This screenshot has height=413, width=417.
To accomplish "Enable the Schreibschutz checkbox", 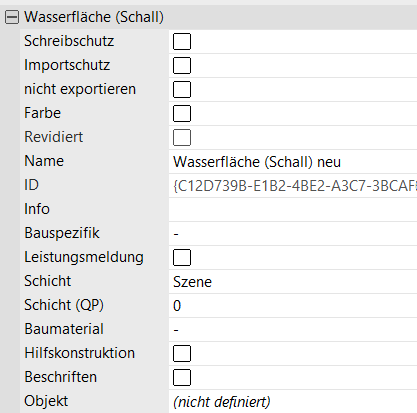I will pyautogui.click(x=182, y=41).
